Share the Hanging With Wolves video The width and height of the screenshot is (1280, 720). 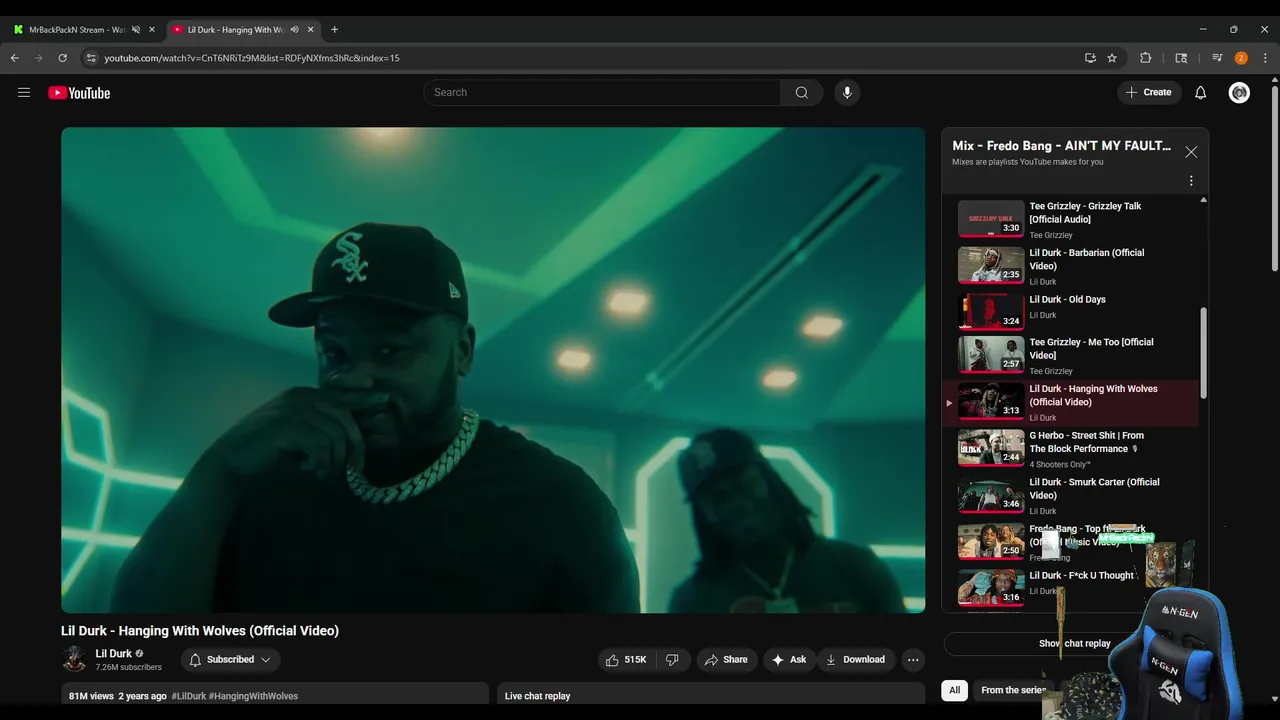coord(726,659)
